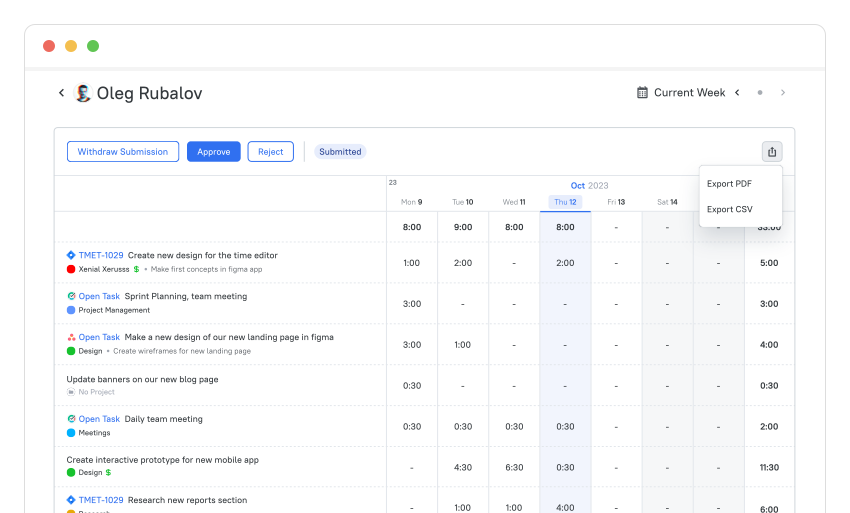850x513 pixels.
Task: Jump to today using the dot indicator
Action: tap(760, 93)
